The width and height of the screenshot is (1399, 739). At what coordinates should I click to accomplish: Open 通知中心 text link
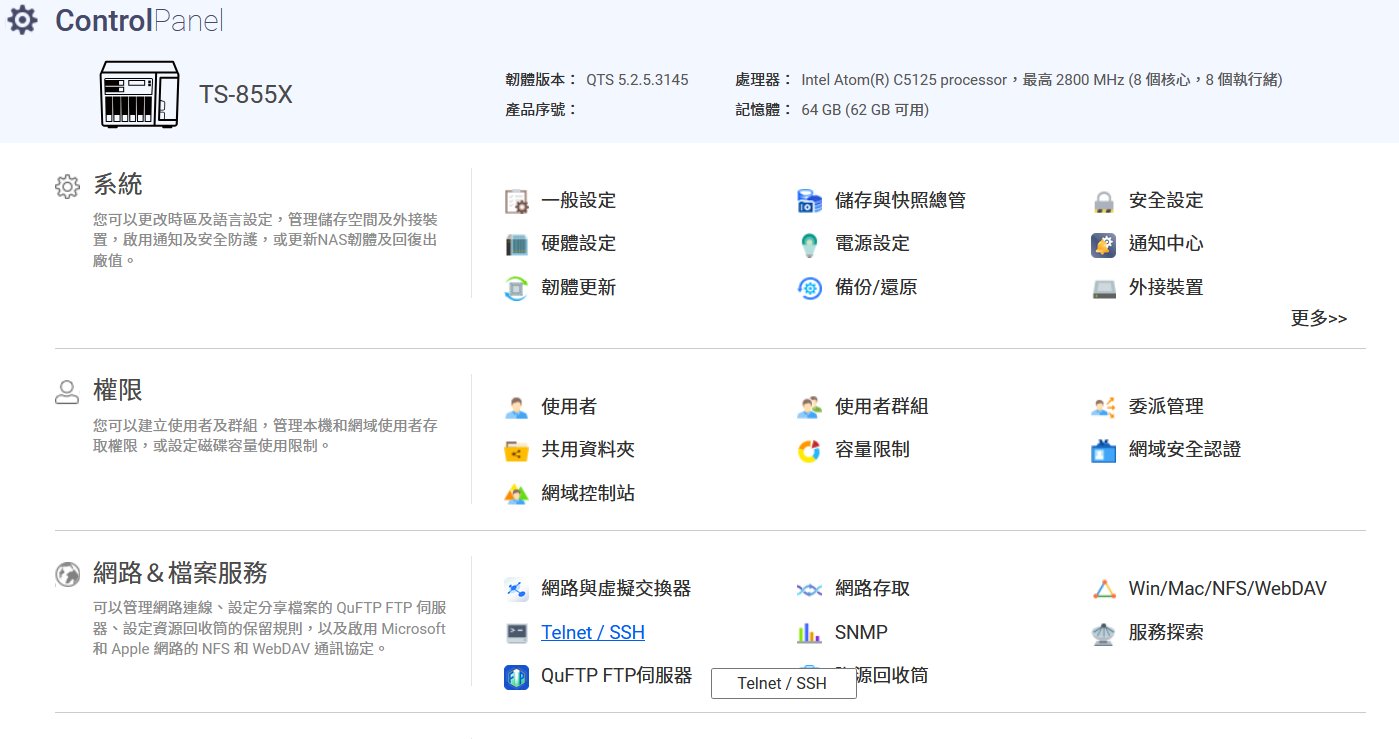click(1166, 244)
